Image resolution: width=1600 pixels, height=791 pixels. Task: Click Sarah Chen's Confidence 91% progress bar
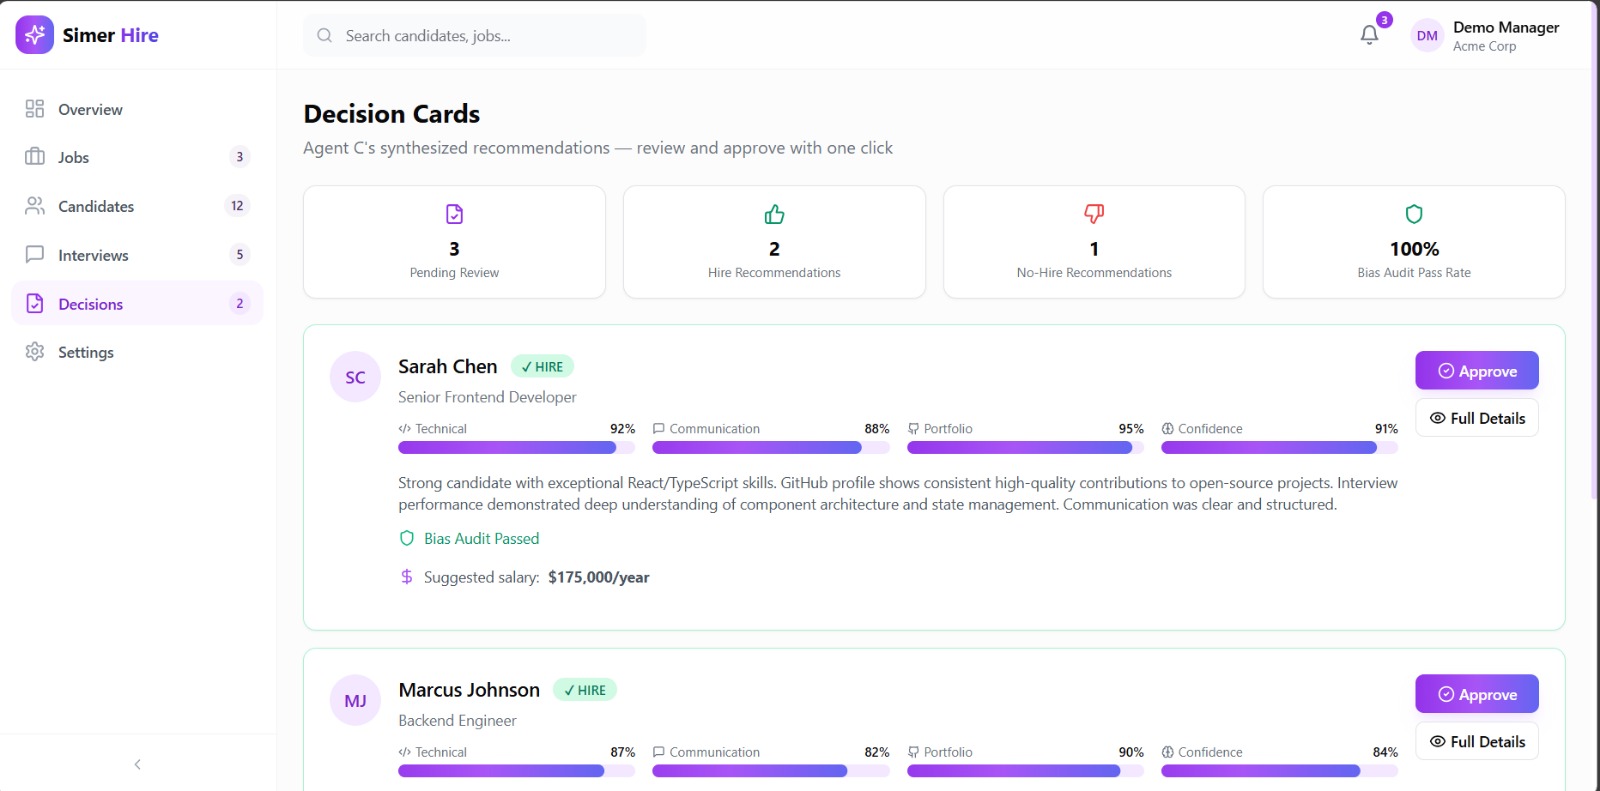(1279, 448)
